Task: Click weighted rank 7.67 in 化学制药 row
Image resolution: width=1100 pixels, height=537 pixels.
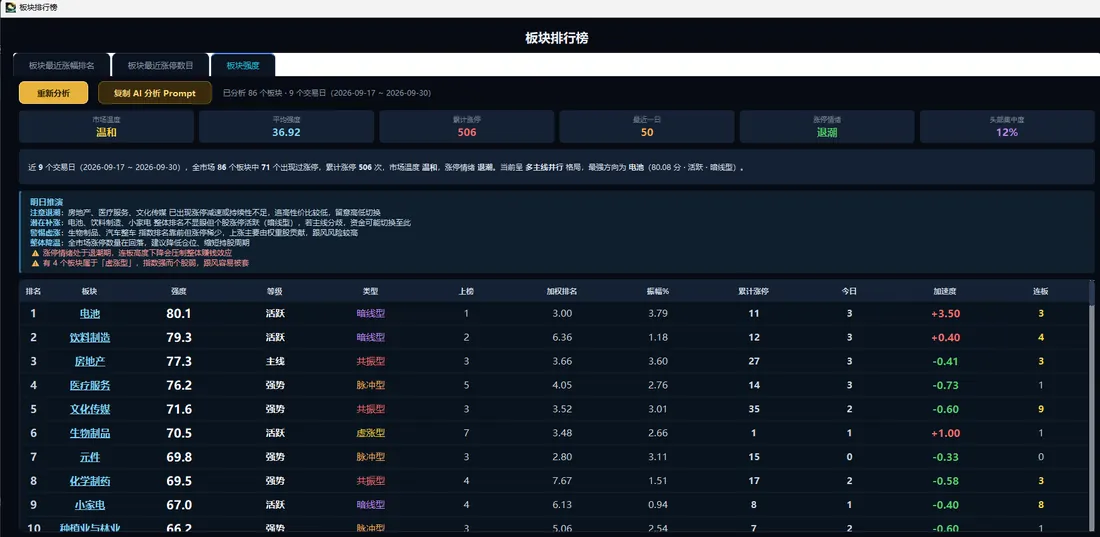Action: (562, 481)
